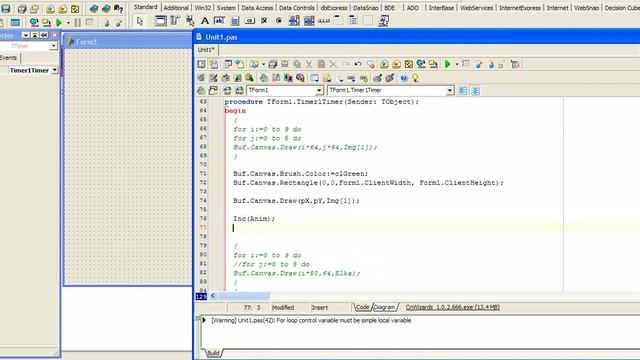
Task: Switch to the Data Access palette tab
Action: [257, 8]
